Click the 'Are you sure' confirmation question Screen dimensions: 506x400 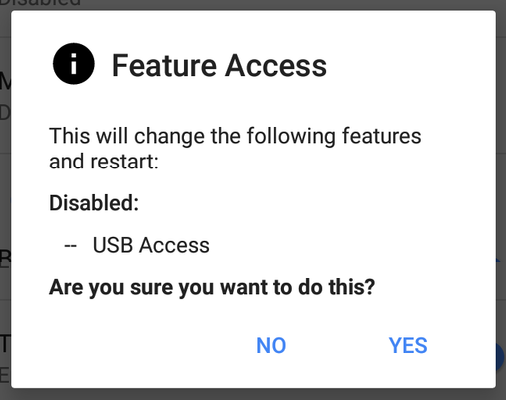point(212,288)
